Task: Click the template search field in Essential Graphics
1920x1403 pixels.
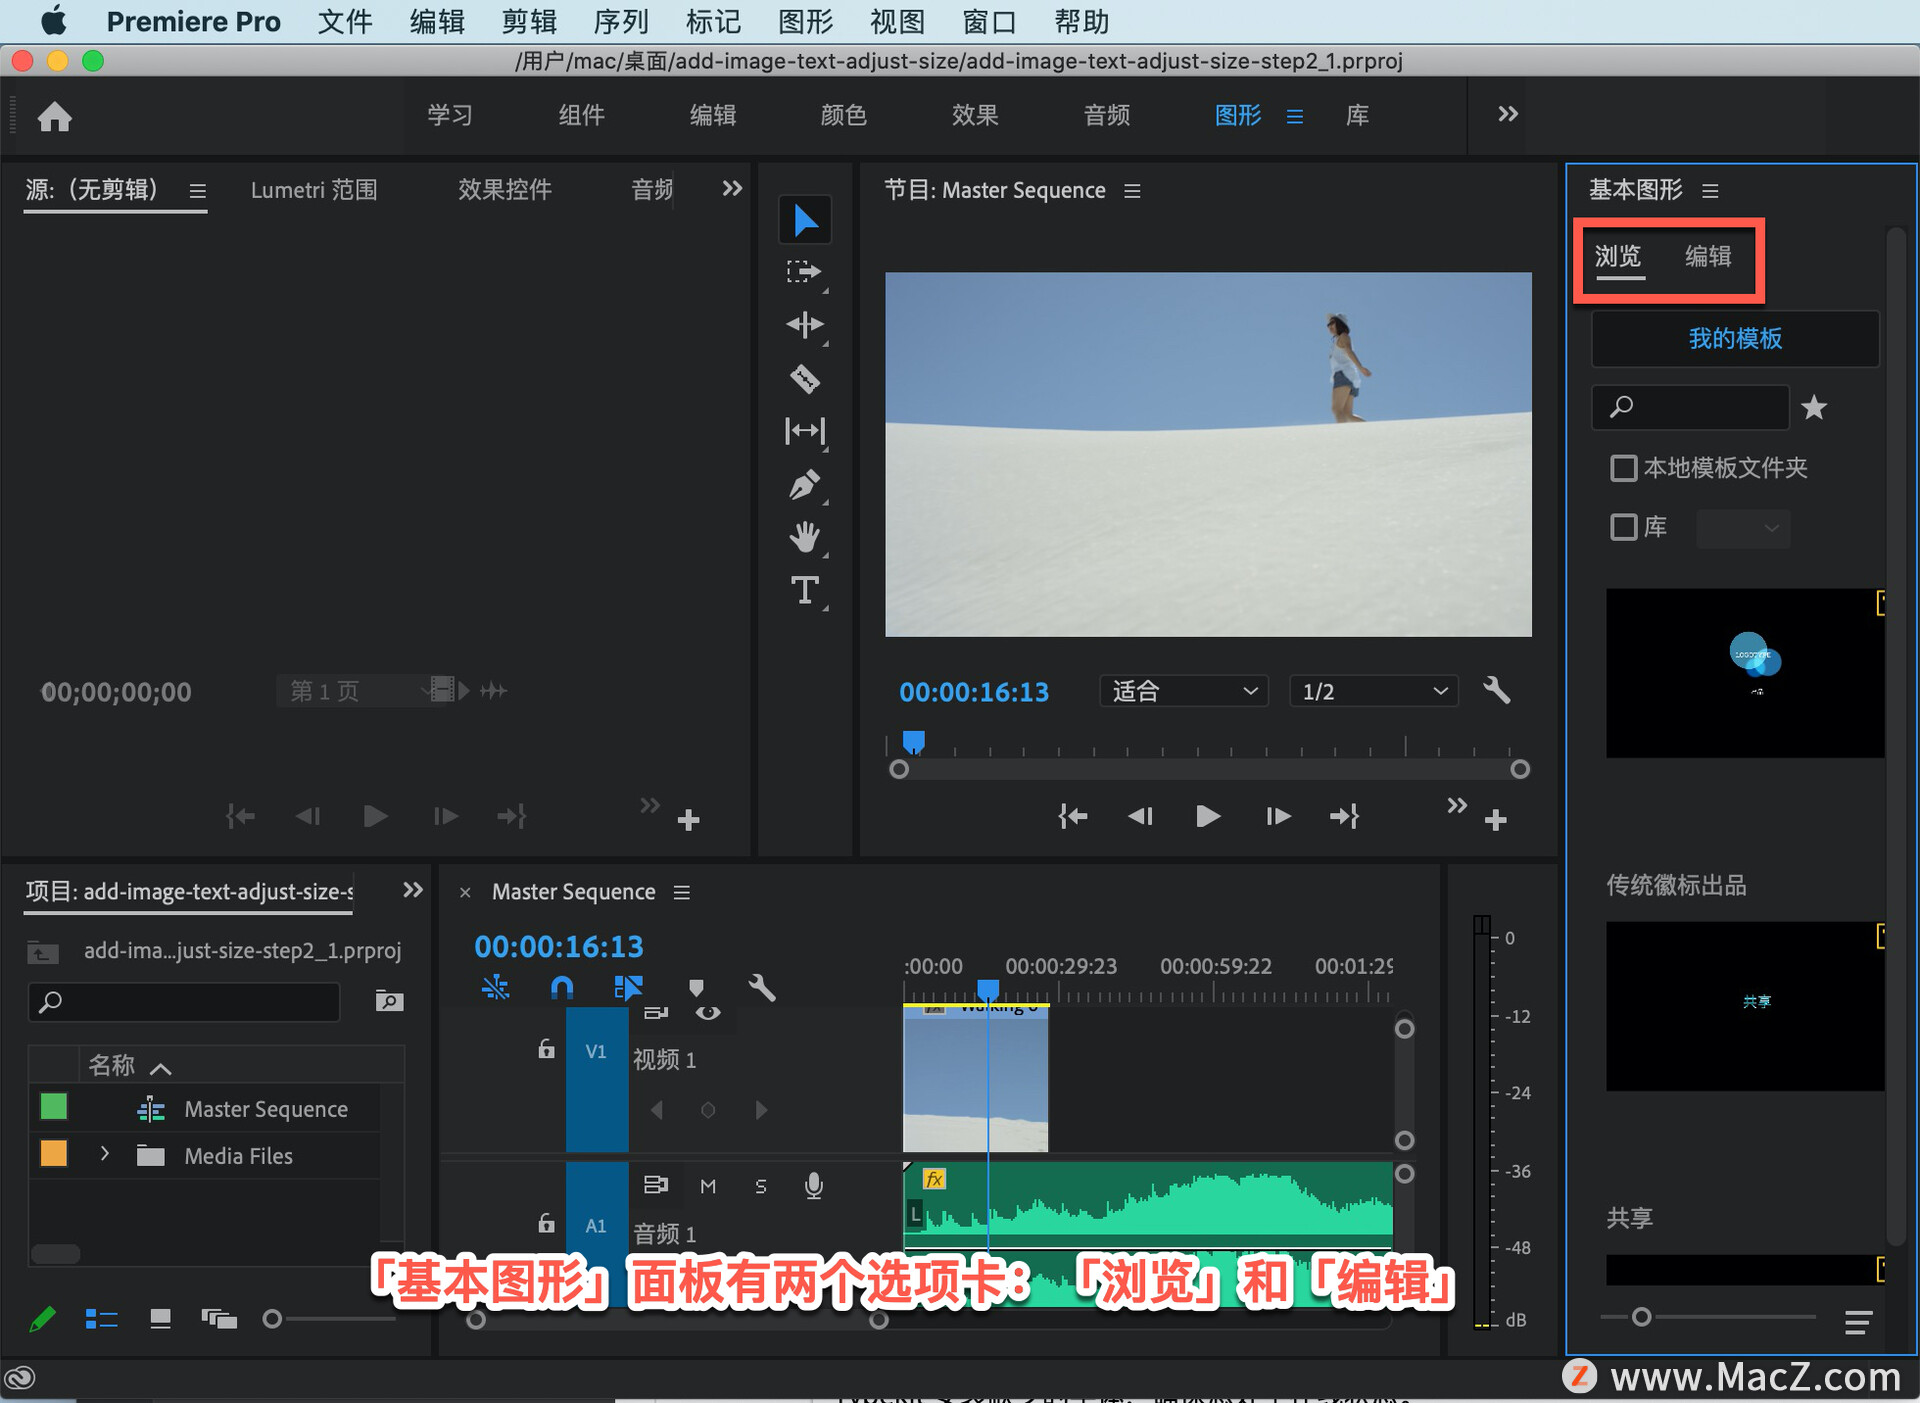Action: click(x=1690, y=407)
